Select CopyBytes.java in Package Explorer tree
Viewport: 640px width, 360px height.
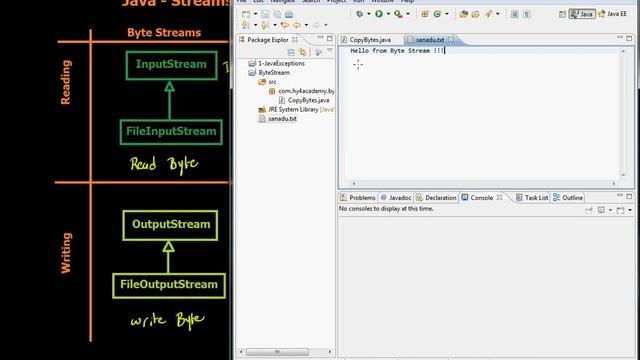[x=304, y=100]
